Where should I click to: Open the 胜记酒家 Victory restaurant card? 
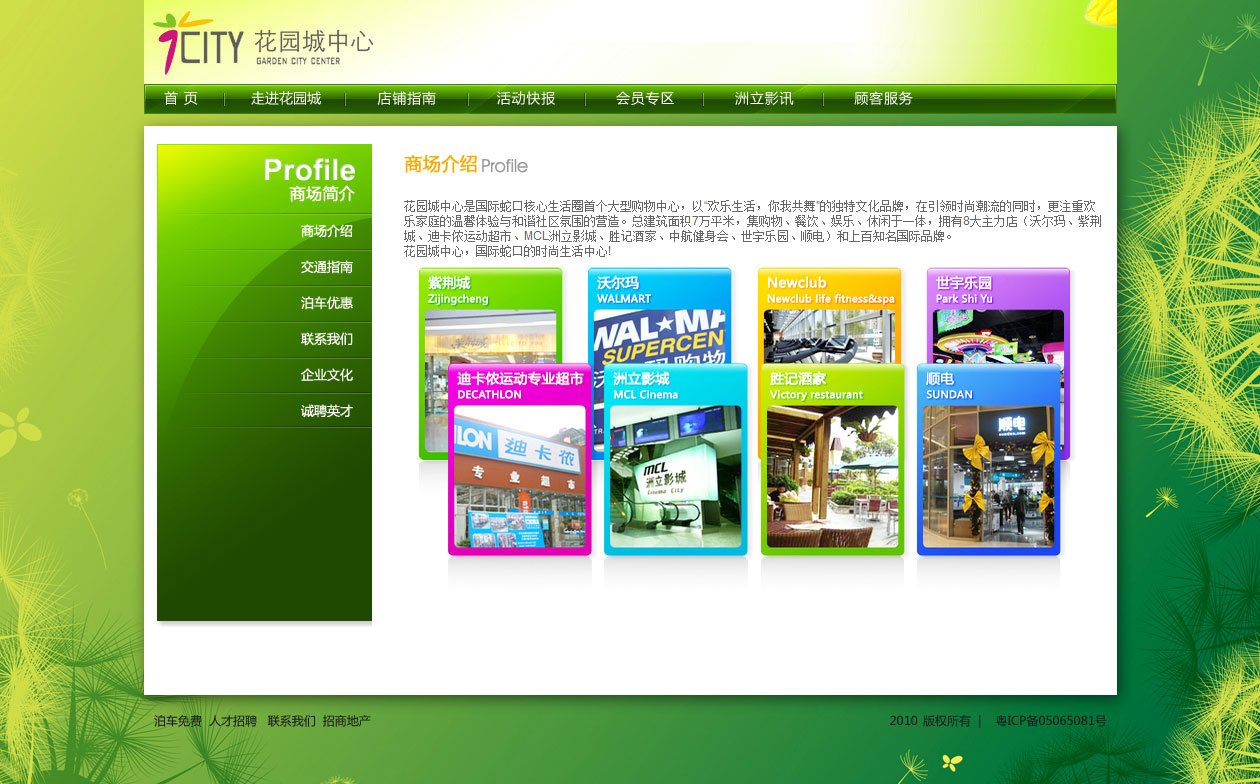point(833,459)
